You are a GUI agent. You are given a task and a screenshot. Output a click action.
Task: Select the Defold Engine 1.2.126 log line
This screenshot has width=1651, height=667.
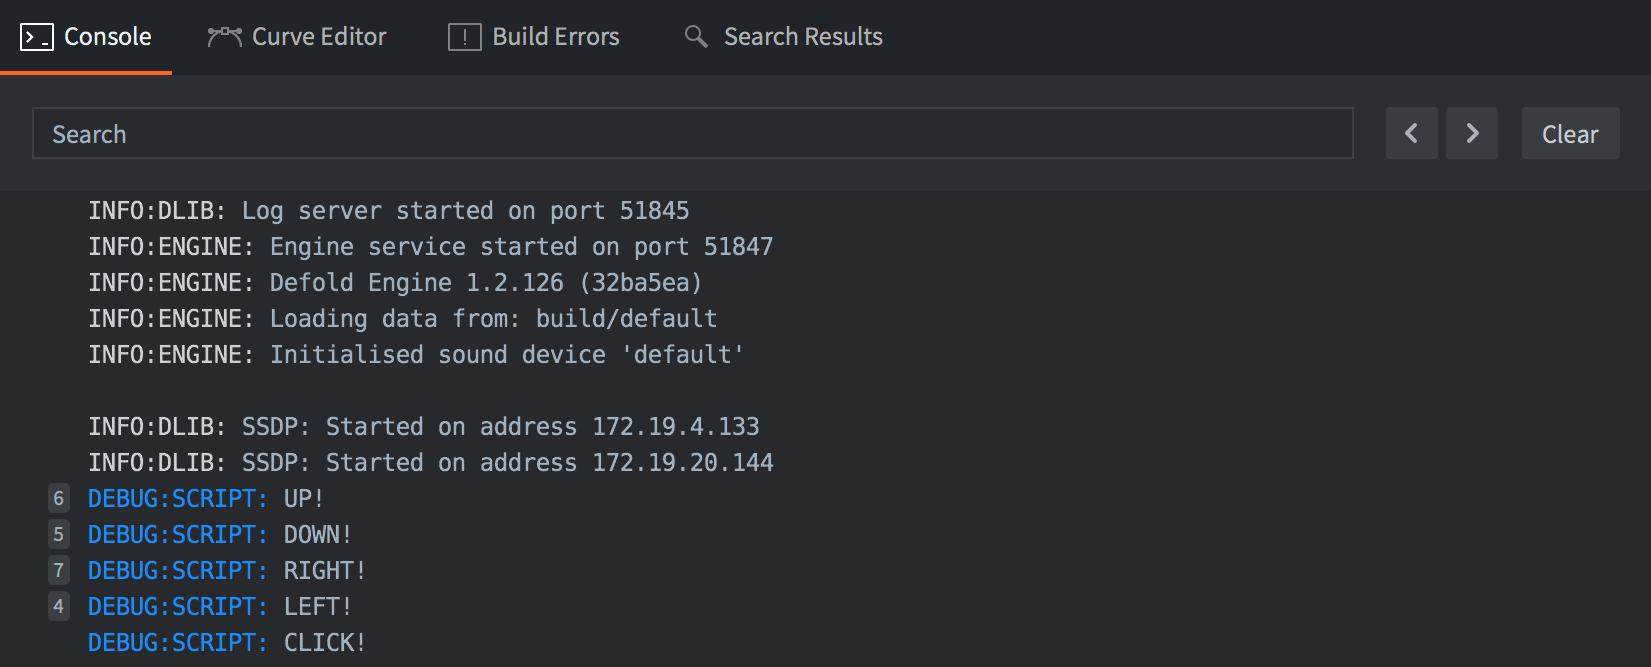pyautogui.click(x=395, y=282)
